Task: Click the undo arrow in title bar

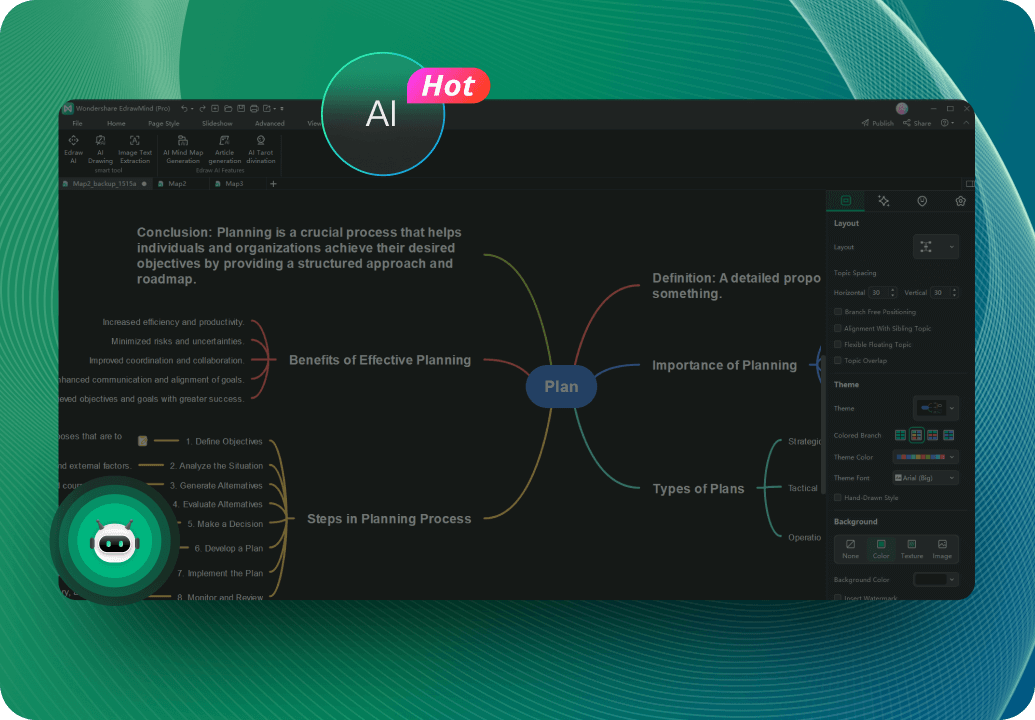Action: (x=184, y=108)
